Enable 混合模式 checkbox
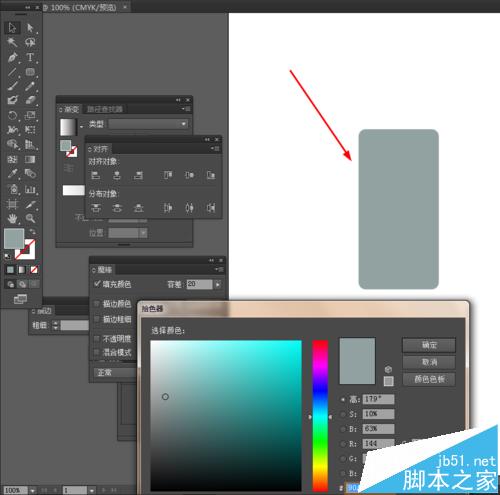Image resolution: width=500 pixels, height=495 pixels. tap(97, 352)
